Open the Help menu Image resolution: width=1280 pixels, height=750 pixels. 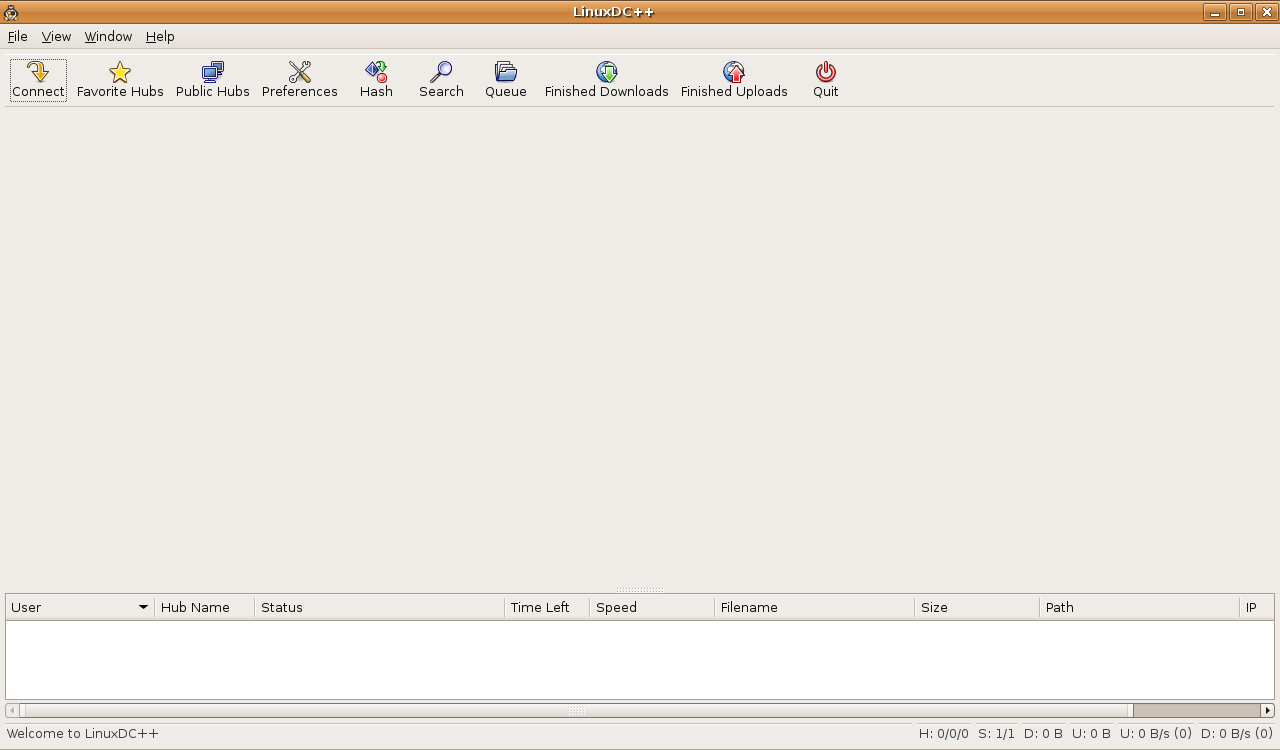coord(160,36)
